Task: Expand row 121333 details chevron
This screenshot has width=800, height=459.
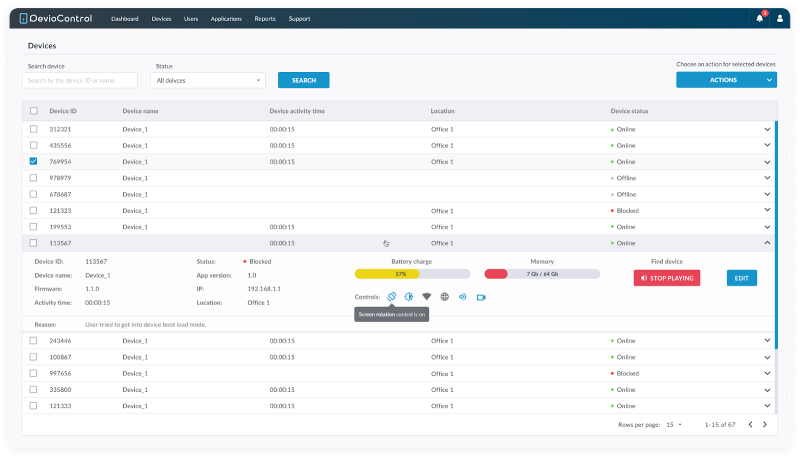Action: point(767,406)
